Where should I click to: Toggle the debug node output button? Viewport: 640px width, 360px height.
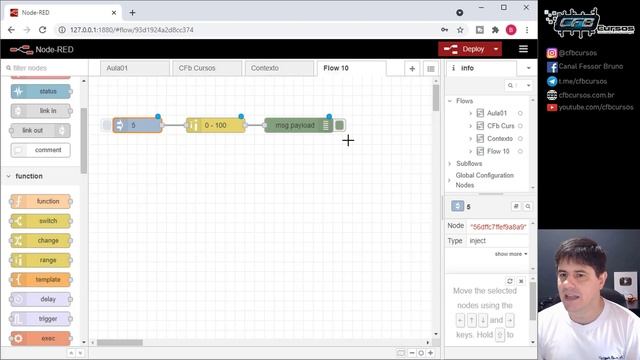click(339, 125)
